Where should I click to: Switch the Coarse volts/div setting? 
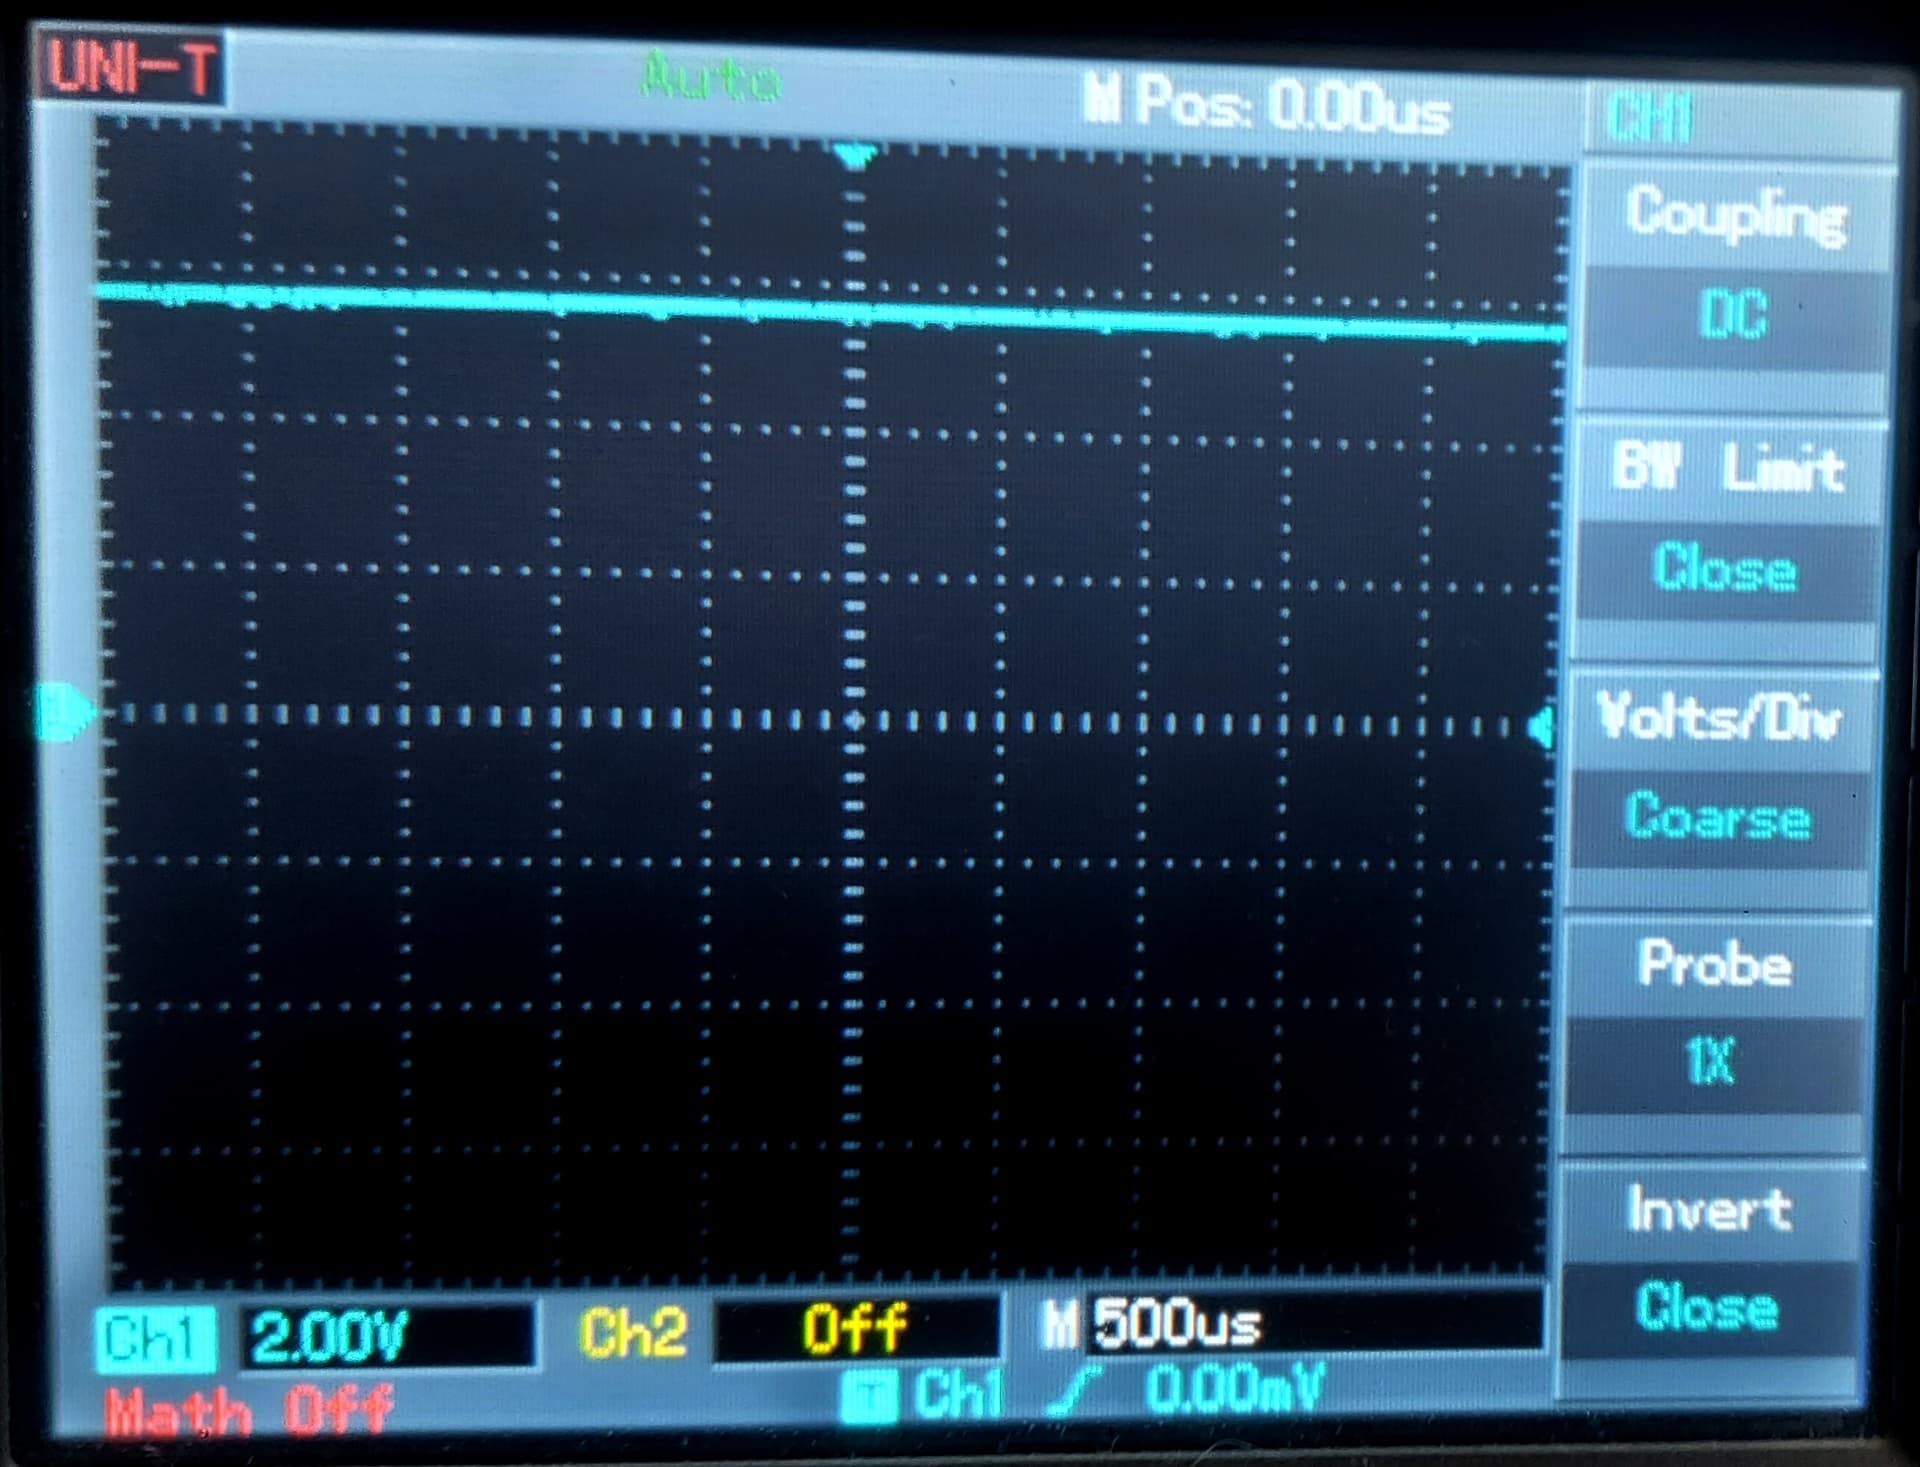1717,817
